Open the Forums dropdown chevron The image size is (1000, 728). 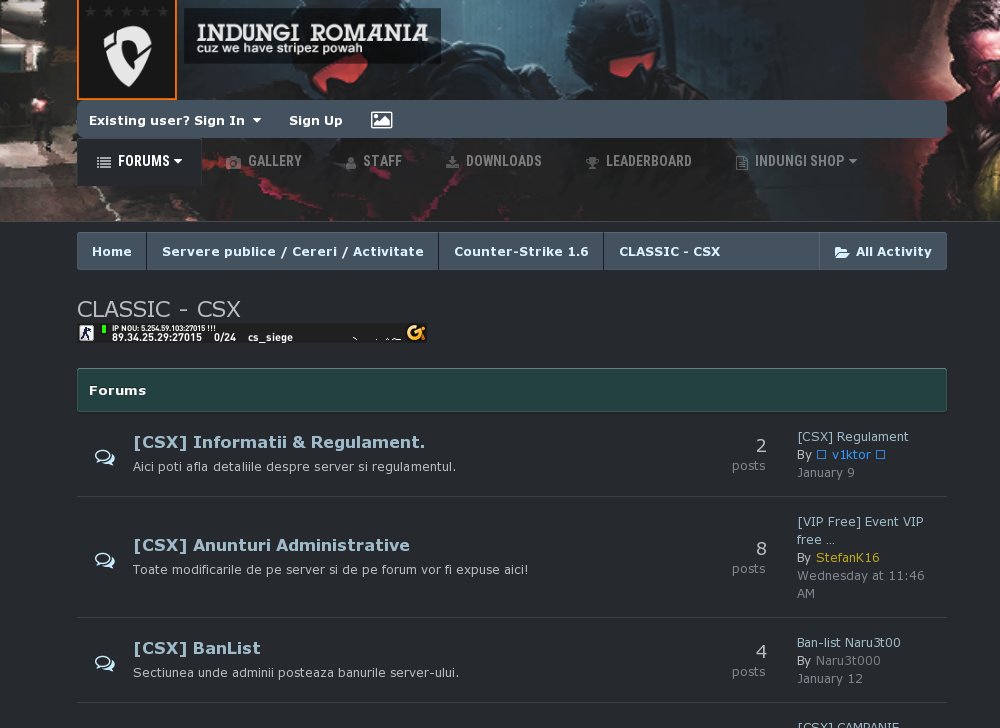click(x=178, y=161)
